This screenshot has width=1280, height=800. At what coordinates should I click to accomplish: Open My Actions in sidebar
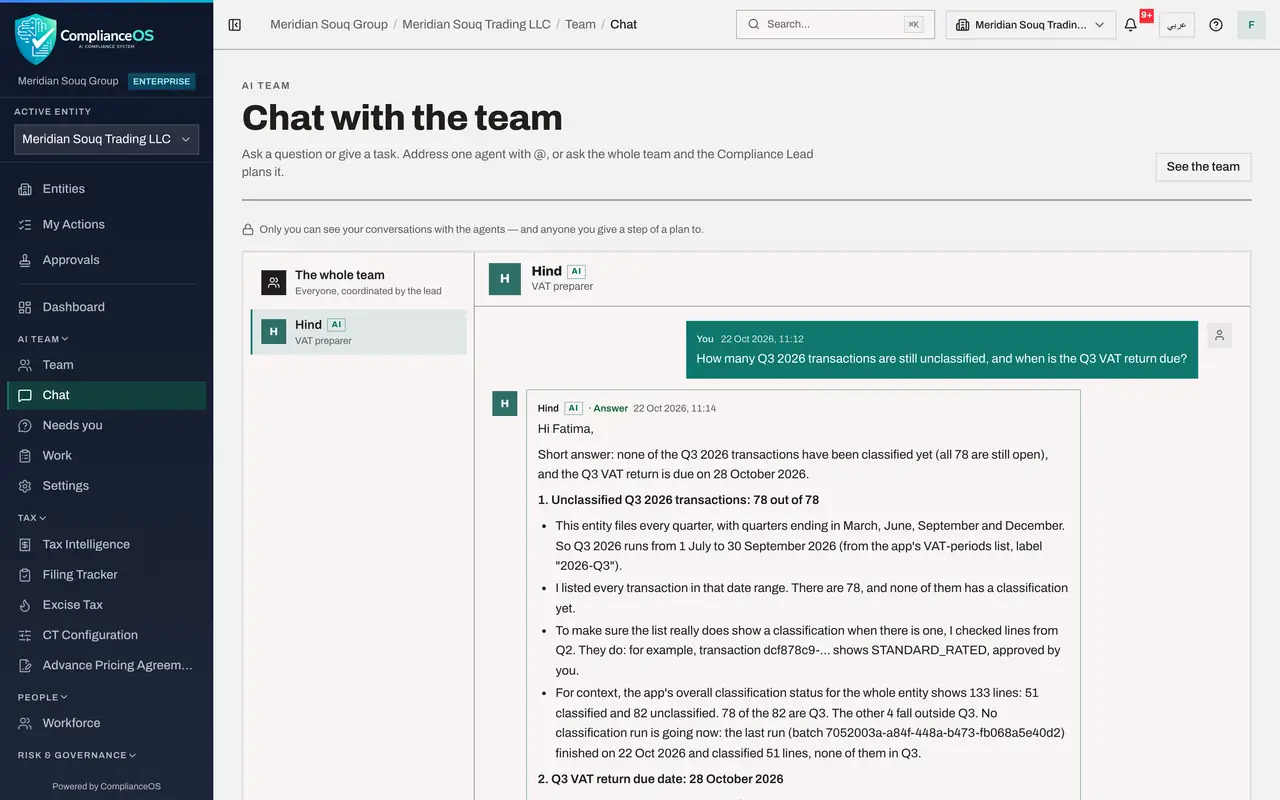click(x=106, y=224)
